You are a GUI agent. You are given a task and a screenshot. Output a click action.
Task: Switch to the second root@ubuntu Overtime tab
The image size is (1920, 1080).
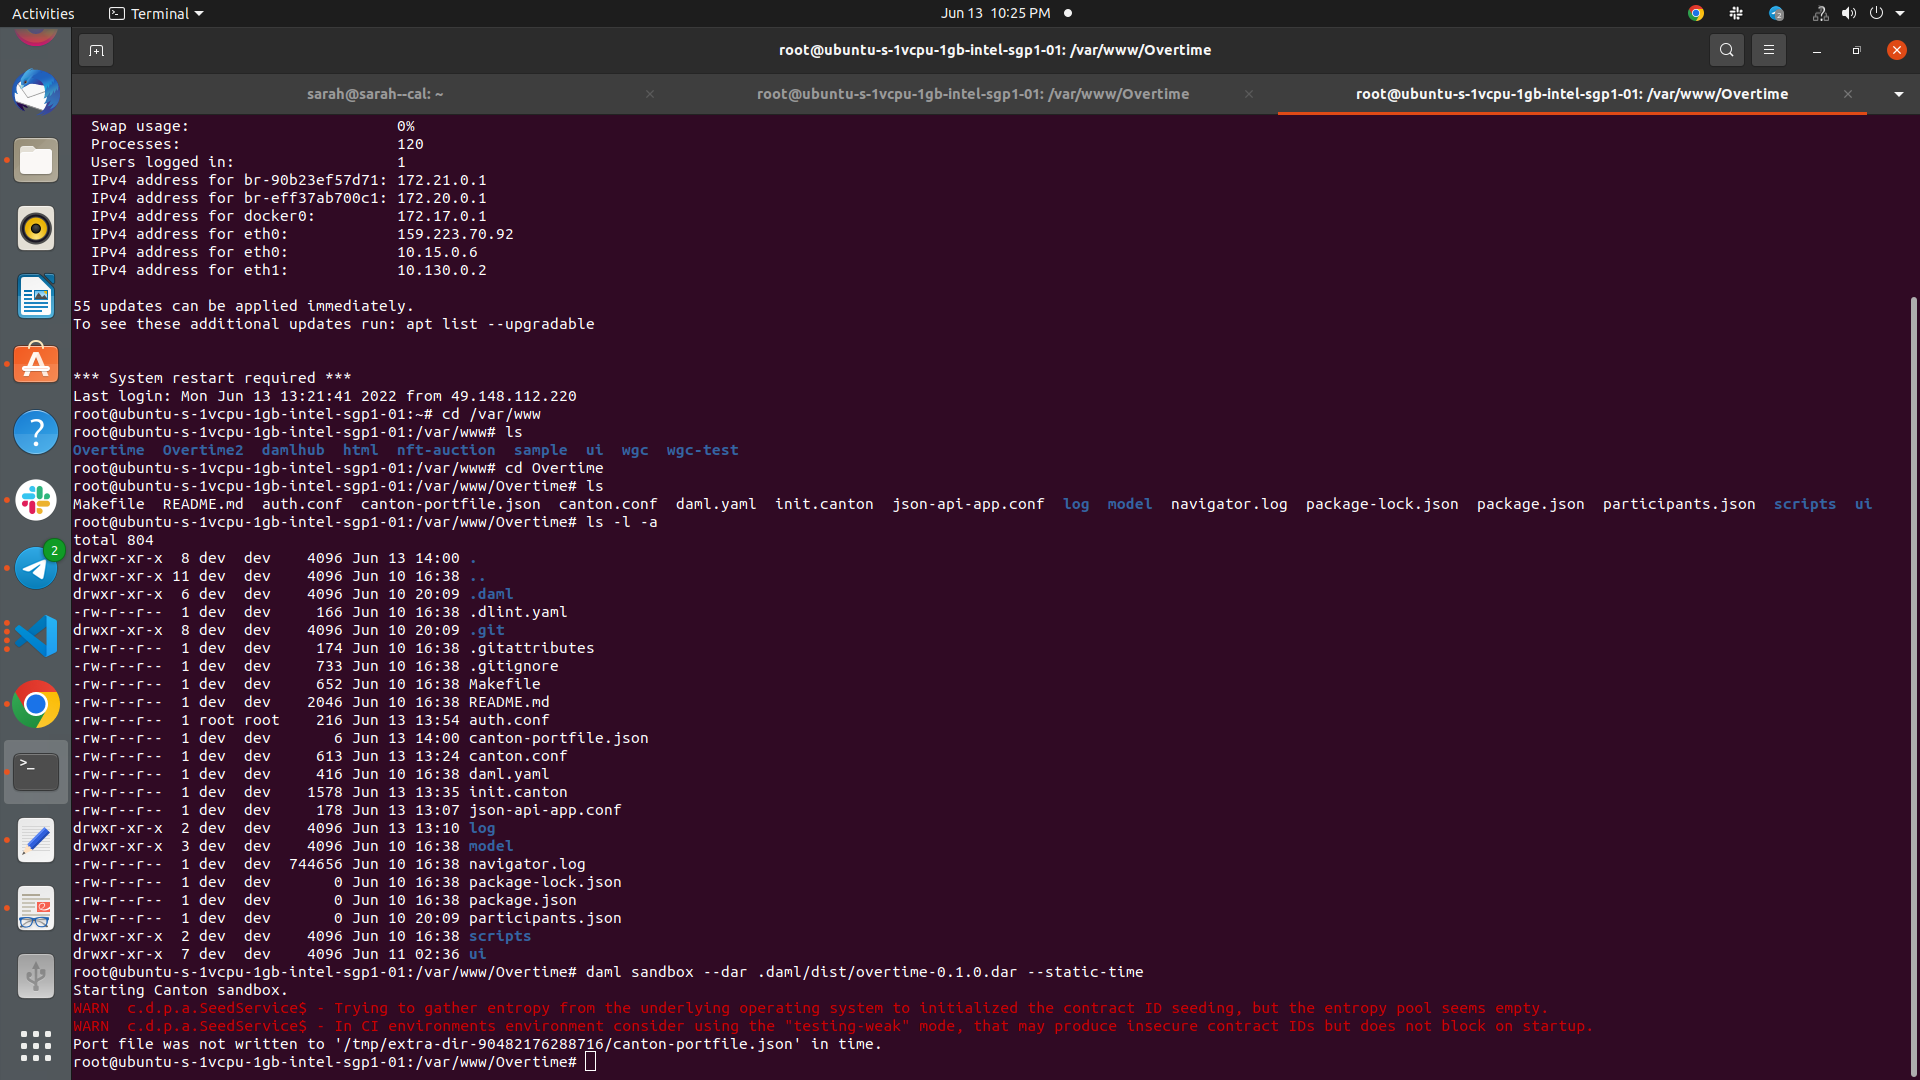point(972,94)
